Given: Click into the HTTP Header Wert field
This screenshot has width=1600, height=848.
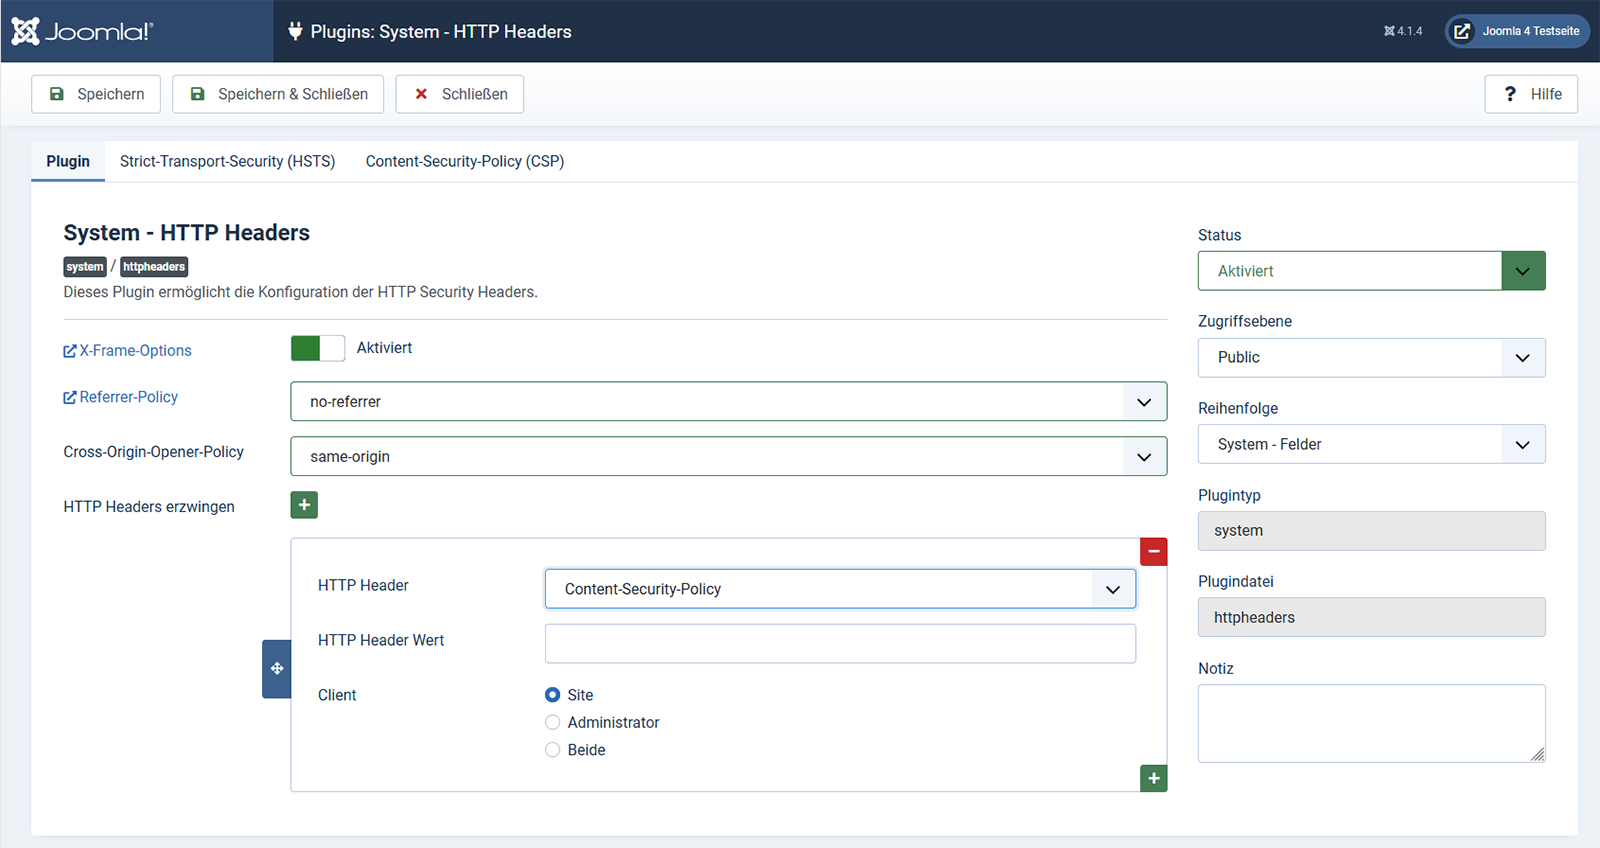Looking at the screenshot, I should coord(839,644).
